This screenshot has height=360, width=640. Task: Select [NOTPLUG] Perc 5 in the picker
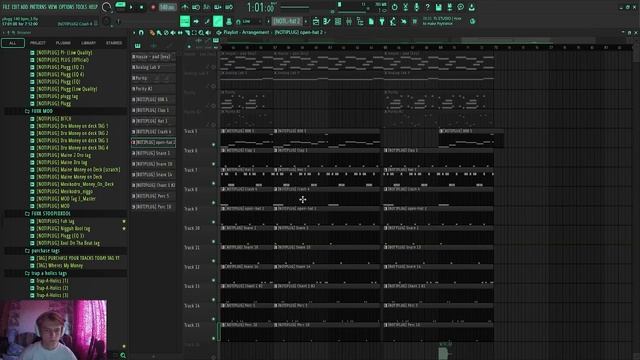coord(153,196)
